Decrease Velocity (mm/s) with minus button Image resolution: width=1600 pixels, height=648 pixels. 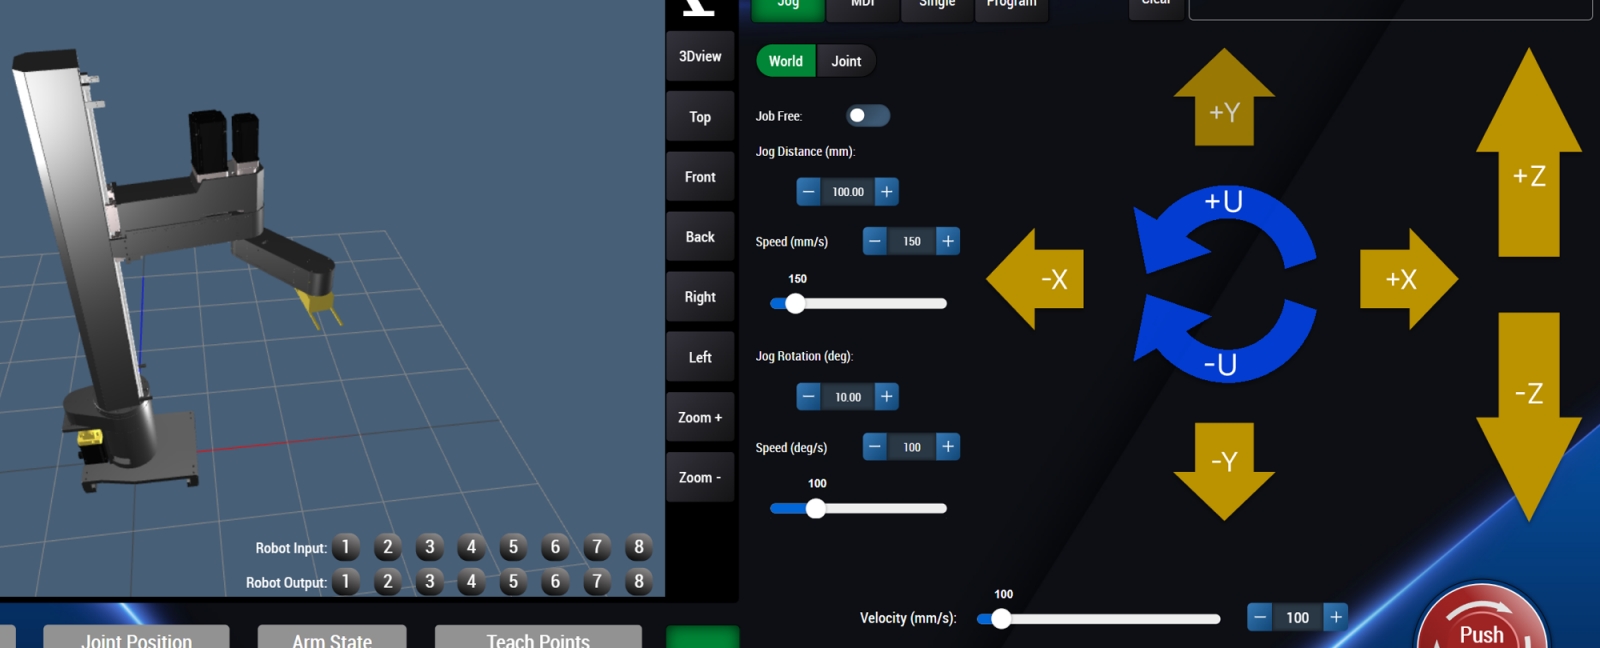[1260, 617]
